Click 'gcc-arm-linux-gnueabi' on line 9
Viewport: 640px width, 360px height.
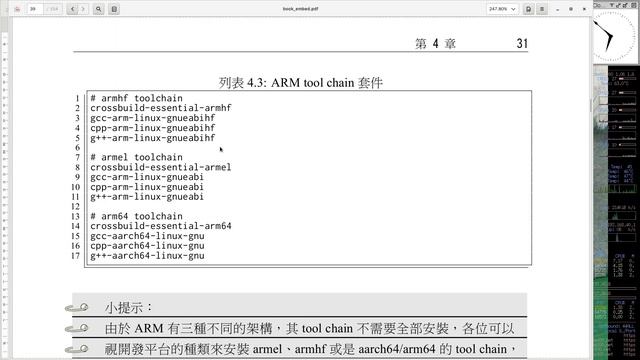[147, 177]
